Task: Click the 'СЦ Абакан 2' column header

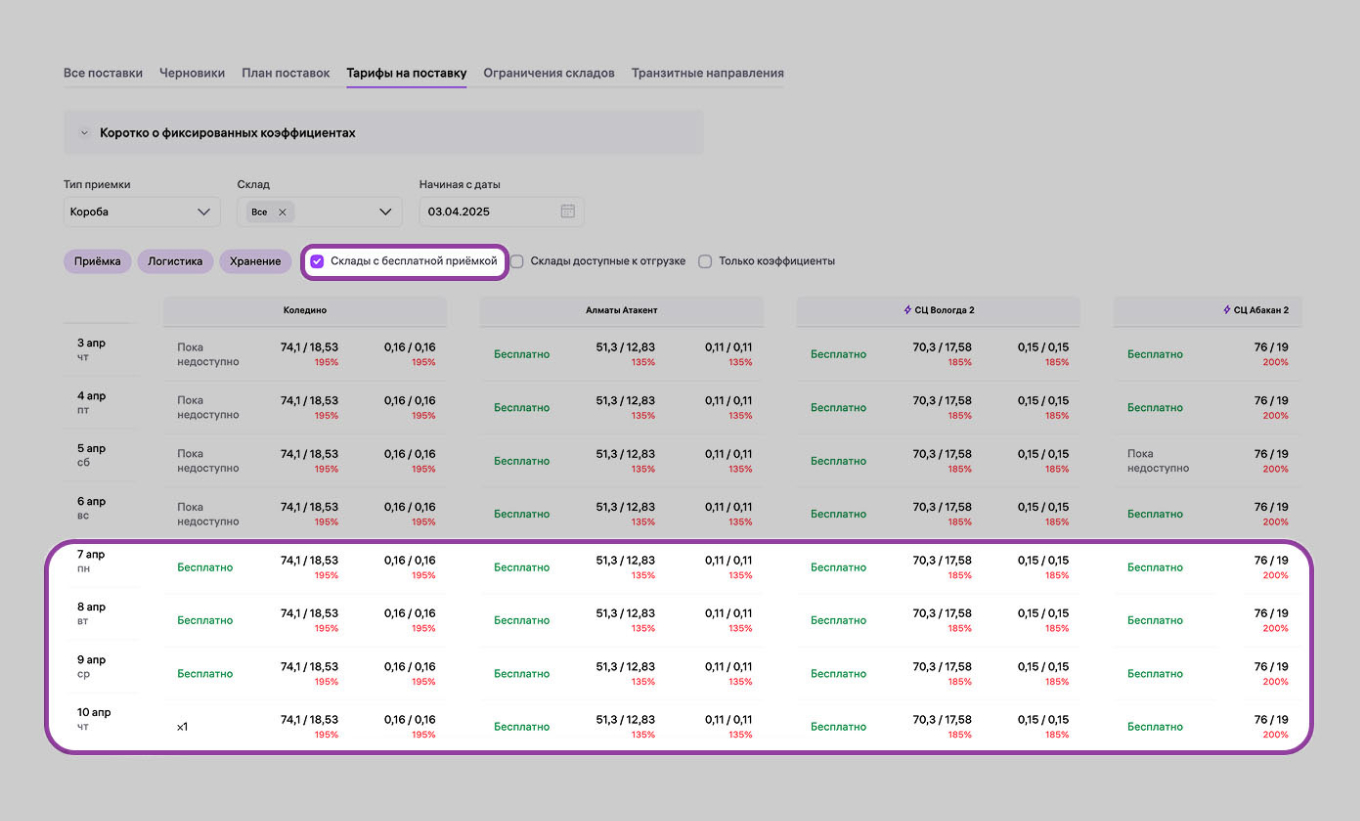Action: click(x=1208, y=310)
